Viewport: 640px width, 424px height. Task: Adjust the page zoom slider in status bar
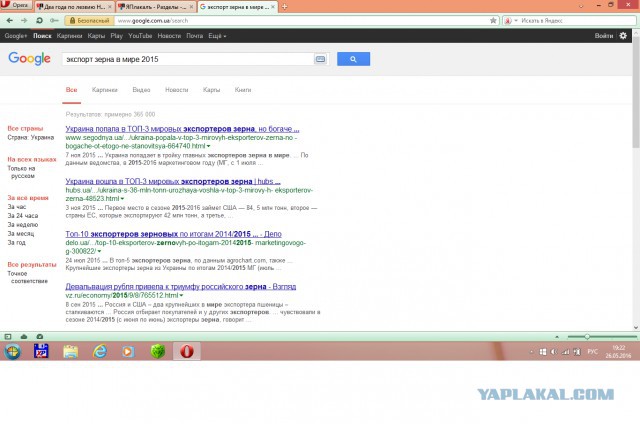(x=586, y=337)
